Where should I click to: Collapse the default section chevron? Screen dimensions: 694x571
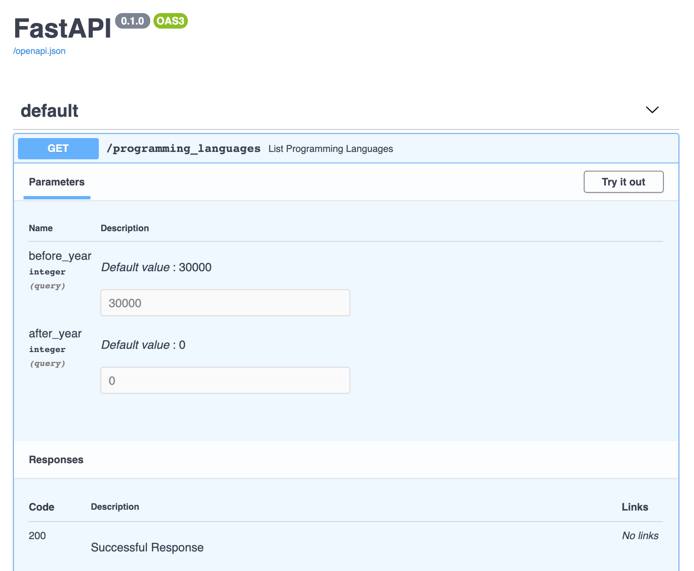tap(652, 110)
